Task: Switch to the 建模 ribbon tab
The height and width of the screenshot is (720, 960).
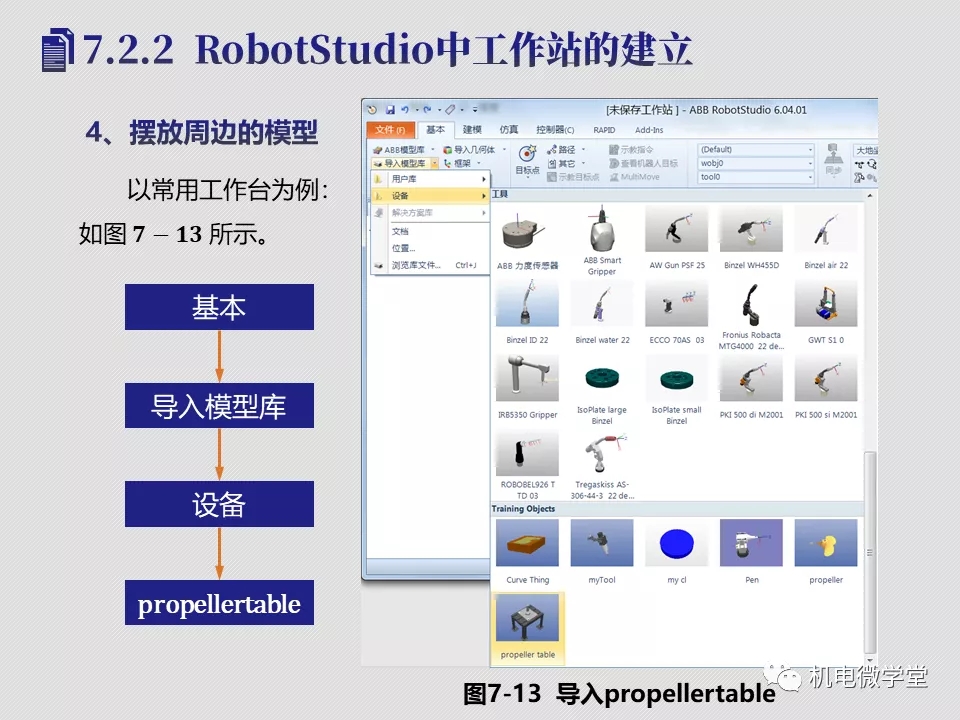Action: (x=472, y=130)
